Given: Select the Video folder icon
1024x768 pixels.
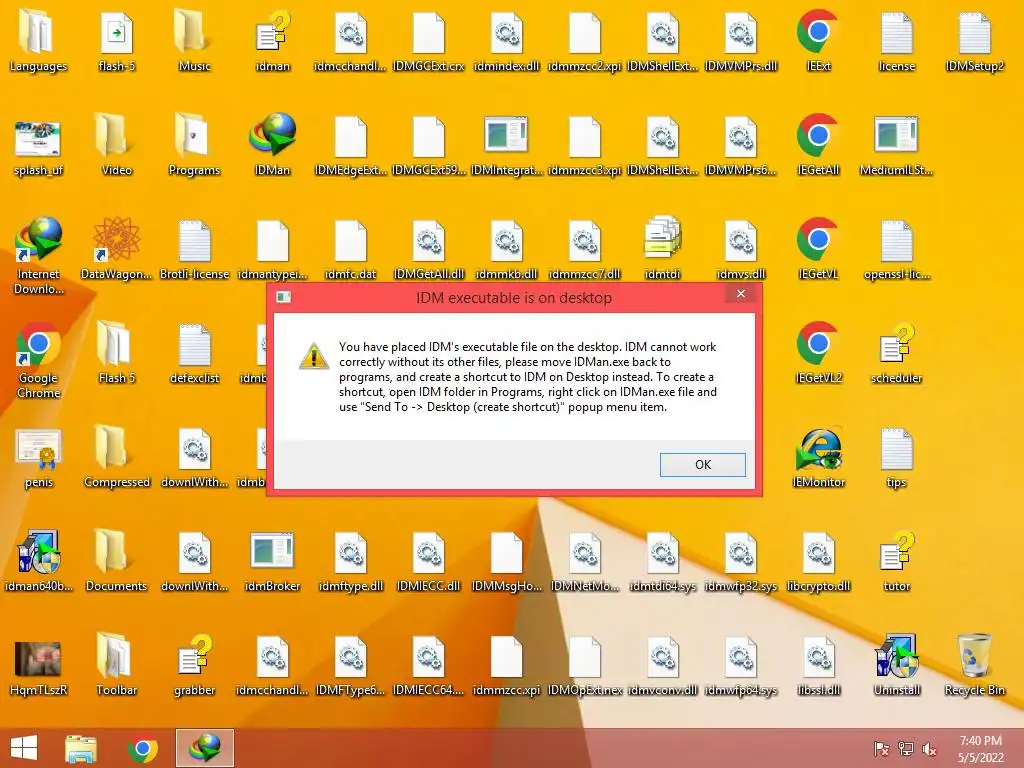Looking at the screenshot, I should [116, 137].
